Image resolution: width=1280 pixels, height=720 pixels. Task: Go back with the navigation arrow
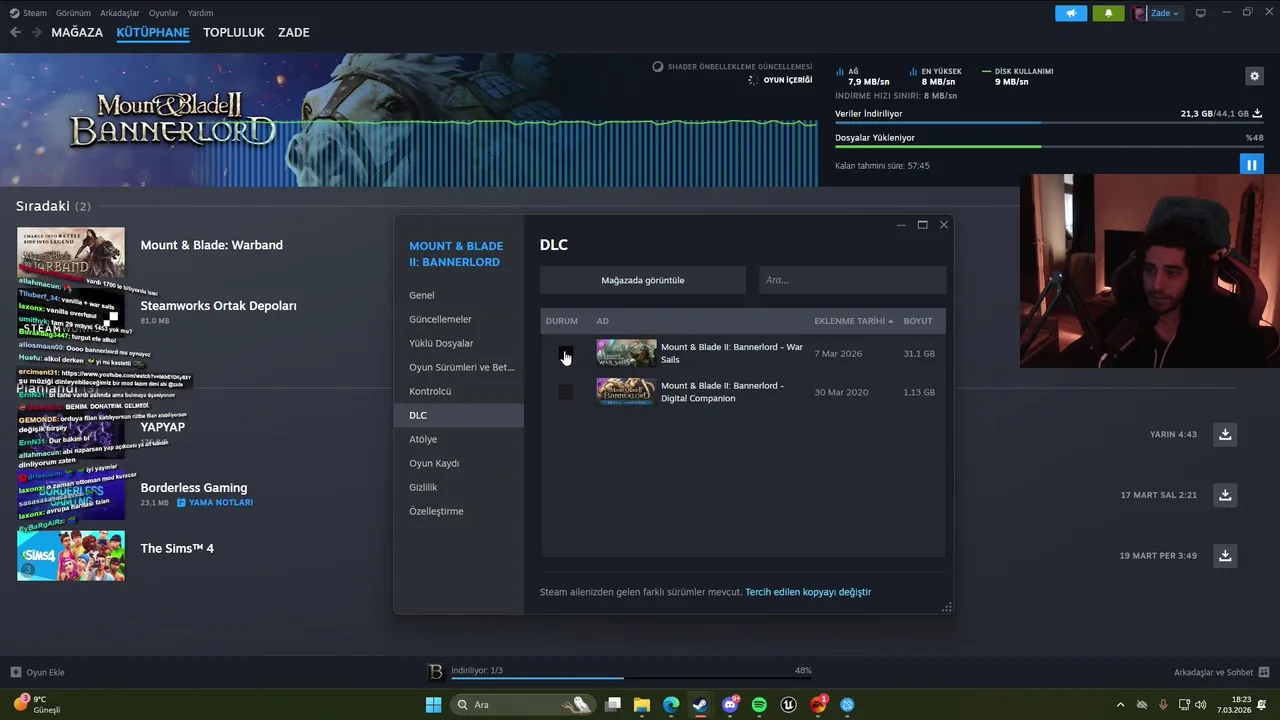click(15, 32)
